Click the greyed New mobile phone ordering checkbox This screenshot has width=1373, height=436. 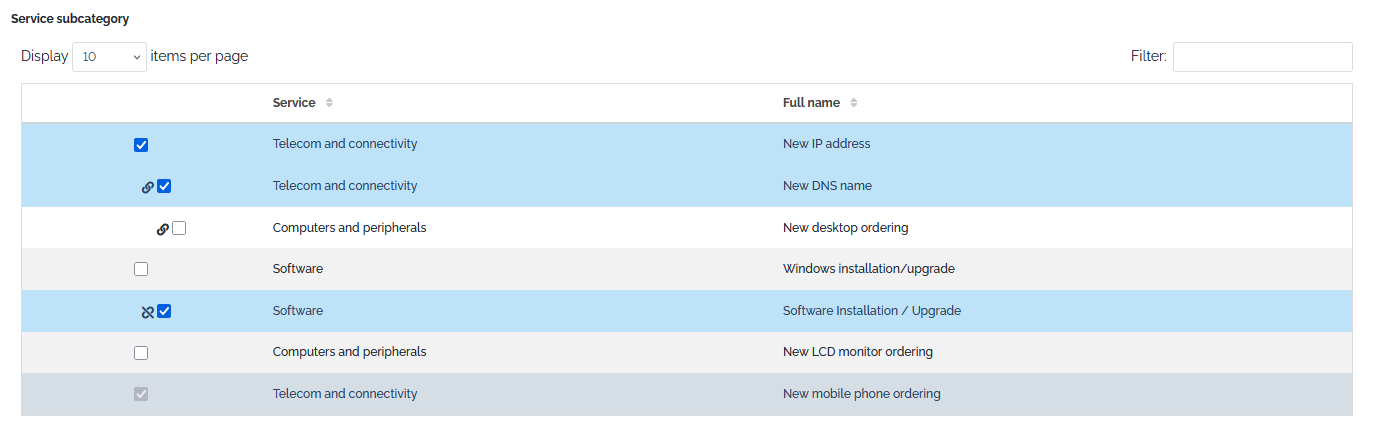pyautogui.click(x=141, y=394)
